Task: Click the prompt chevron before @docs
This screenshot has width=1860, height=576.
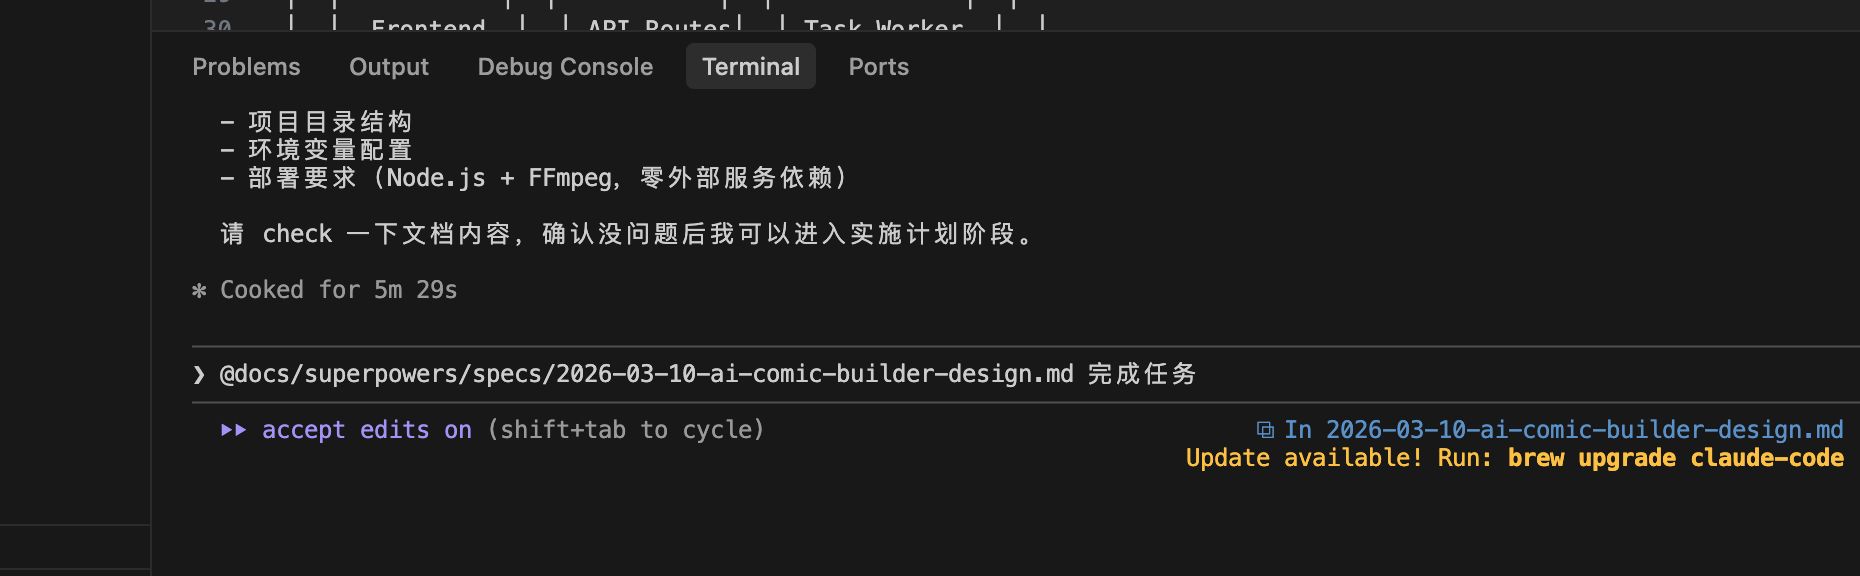Action: coord(199,375)
